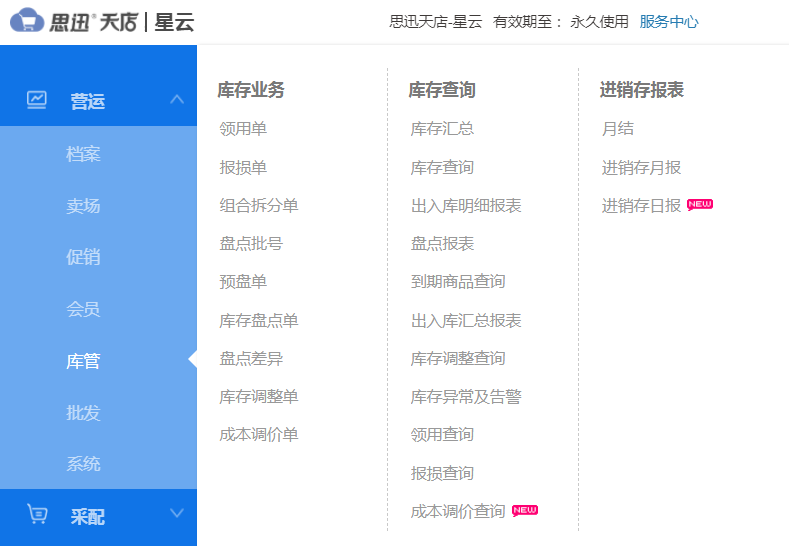Open 报损单
Image resolution: width=789 pixels, height=546 pixels.
point(243,168)
